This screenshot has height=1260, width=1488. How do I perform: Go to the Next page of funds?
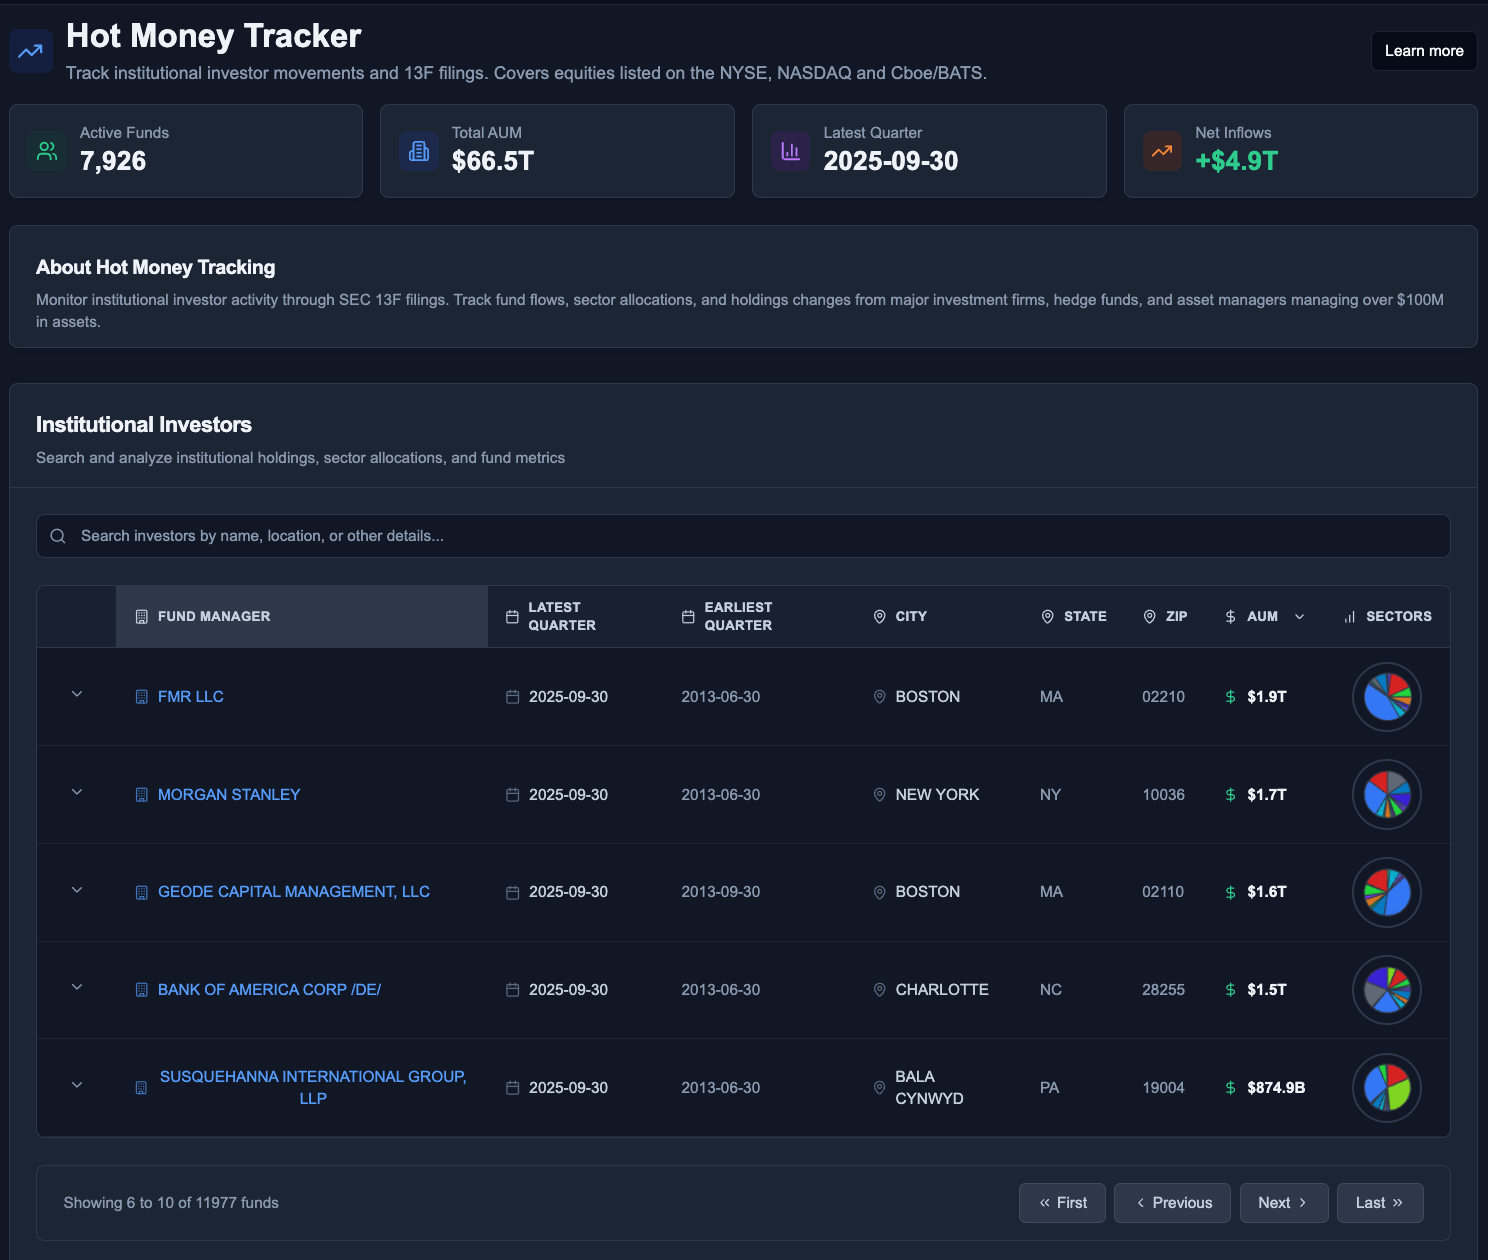click(x=1284, y=1202)
